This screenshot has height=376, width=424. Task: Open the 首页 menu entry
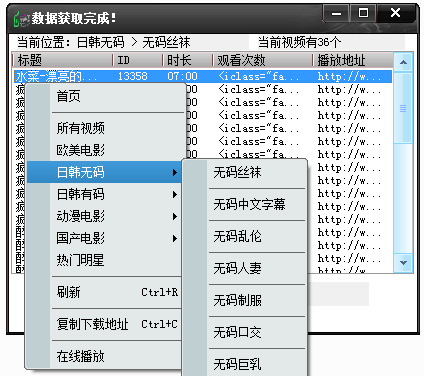click(105, 96)
